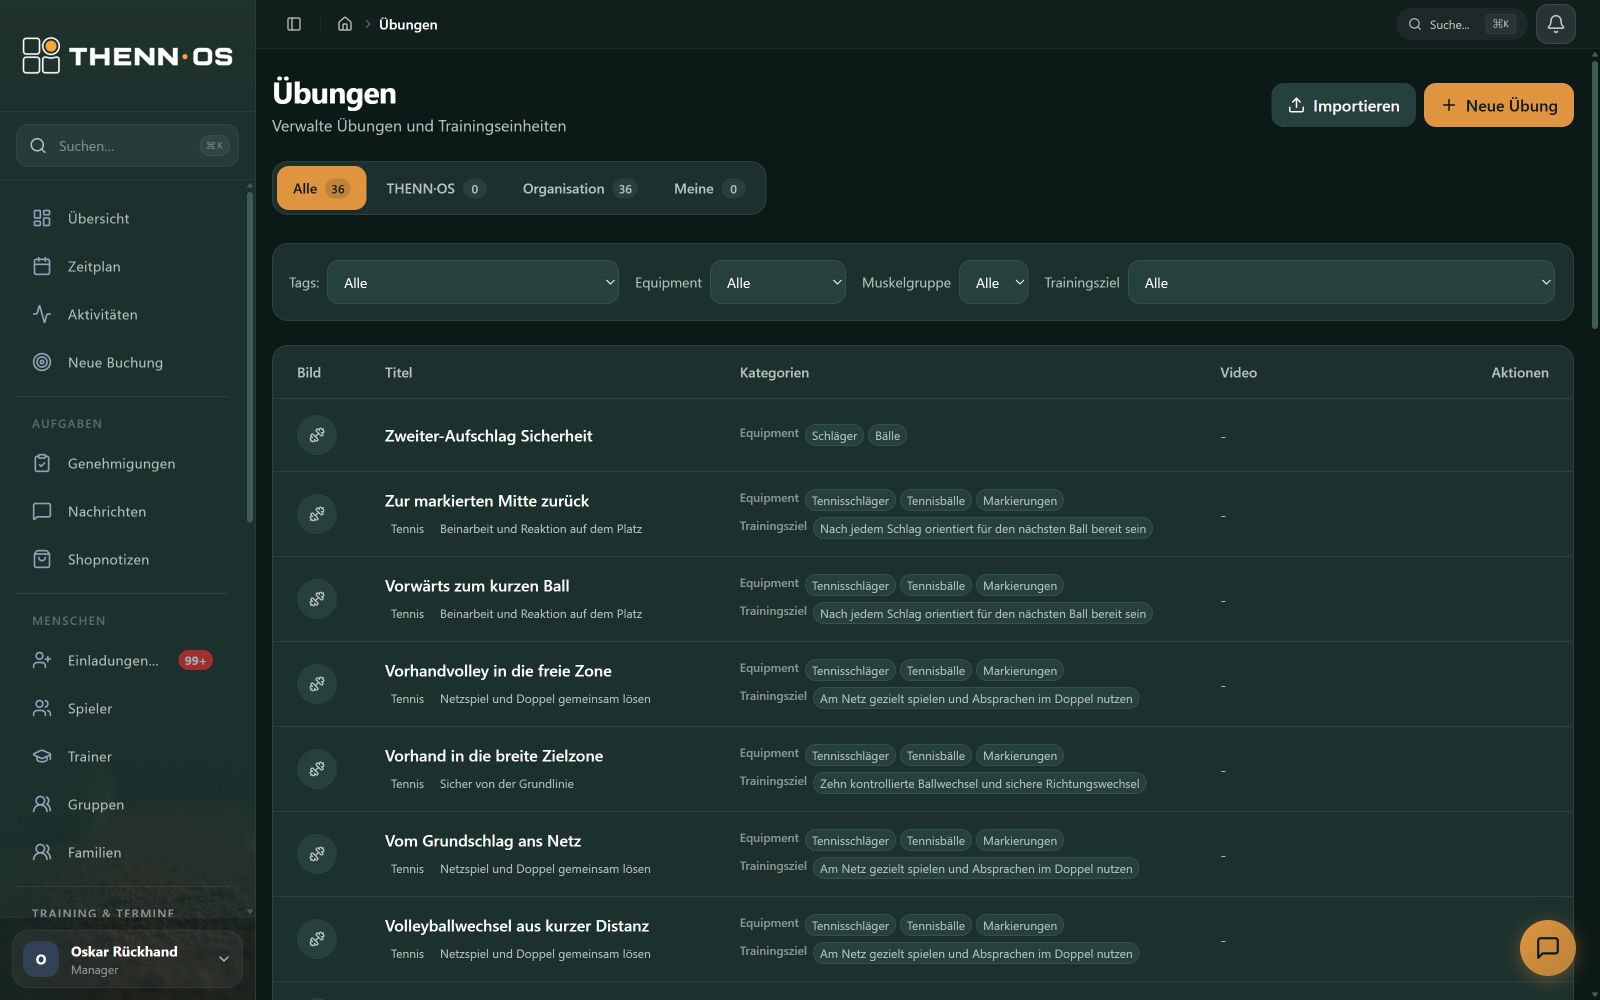Open notifications bell
Image resolution: width=1600 pixels, height=1000 pixels.
coord(1556,24)
